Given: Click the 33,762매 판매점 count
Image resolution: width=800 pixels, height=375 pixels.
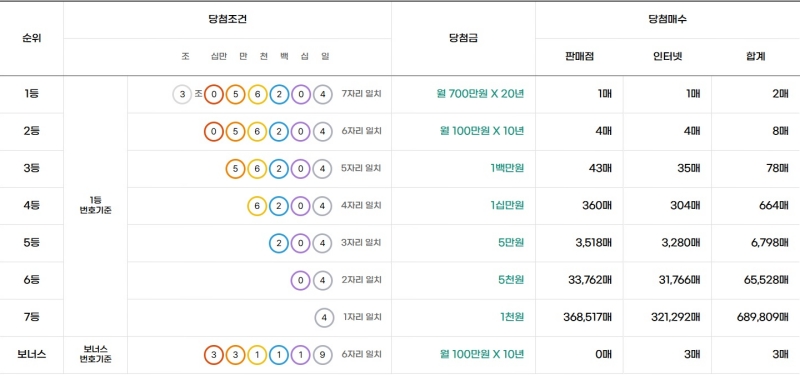Looking at the screenshot, I should (590, 280).
